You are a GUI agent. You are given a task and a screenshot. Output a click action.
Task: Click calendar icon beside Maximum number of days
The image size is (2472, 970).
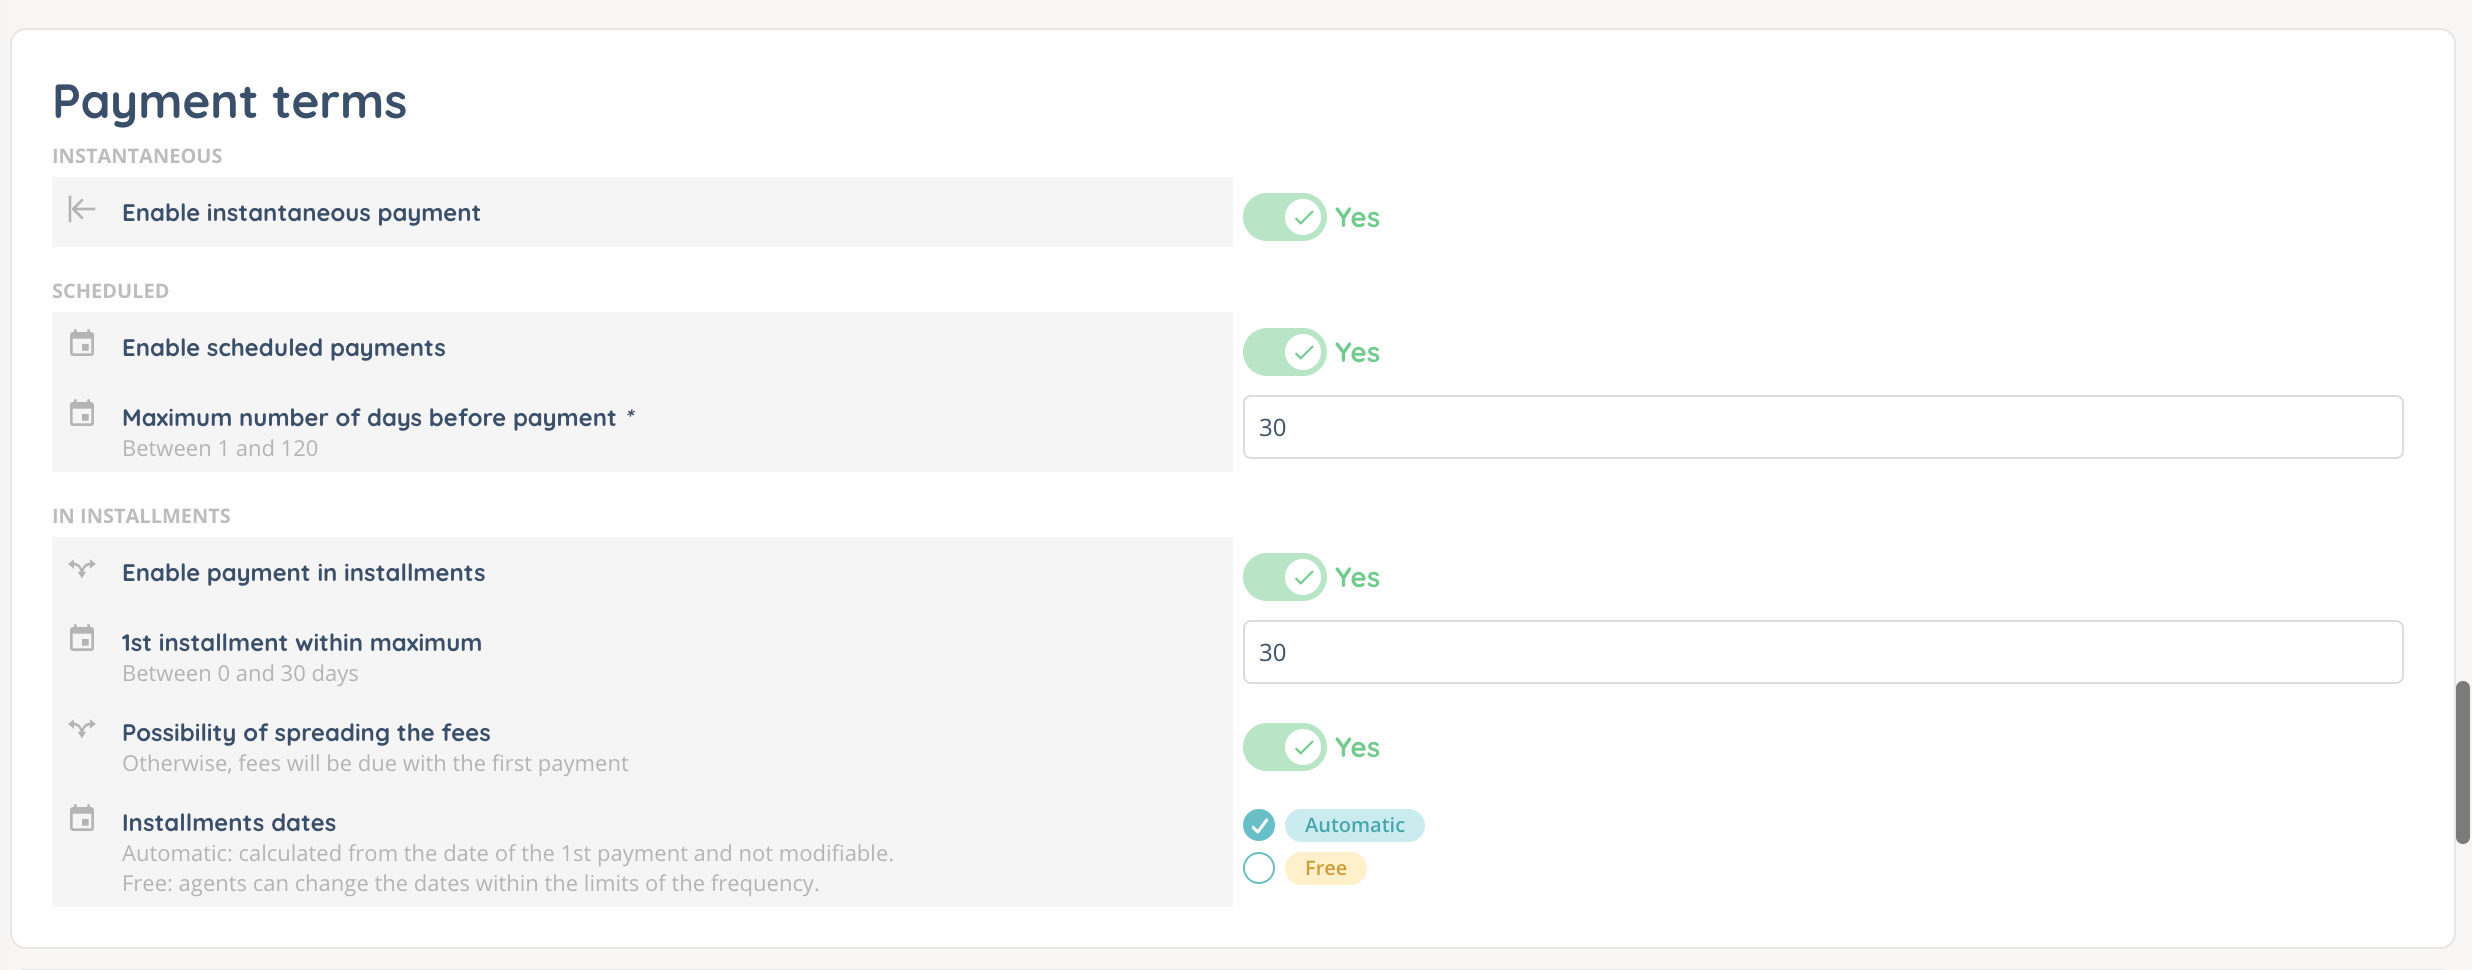82,413
